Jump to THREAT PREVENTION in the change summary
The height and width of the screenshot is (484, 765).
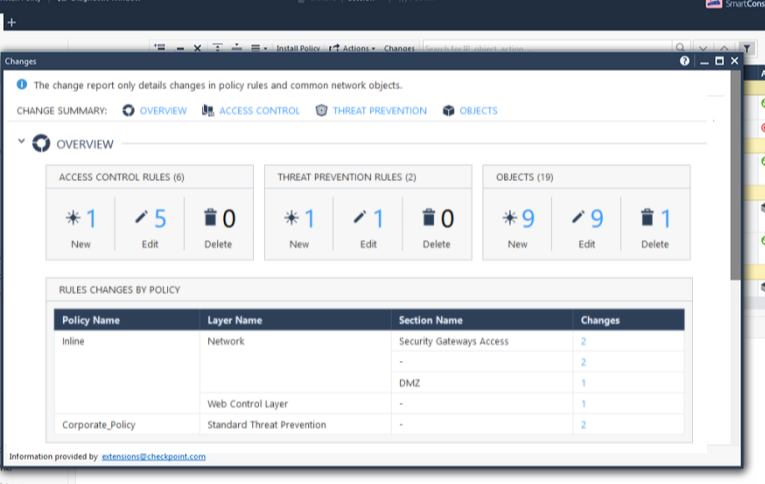(380, 111)
